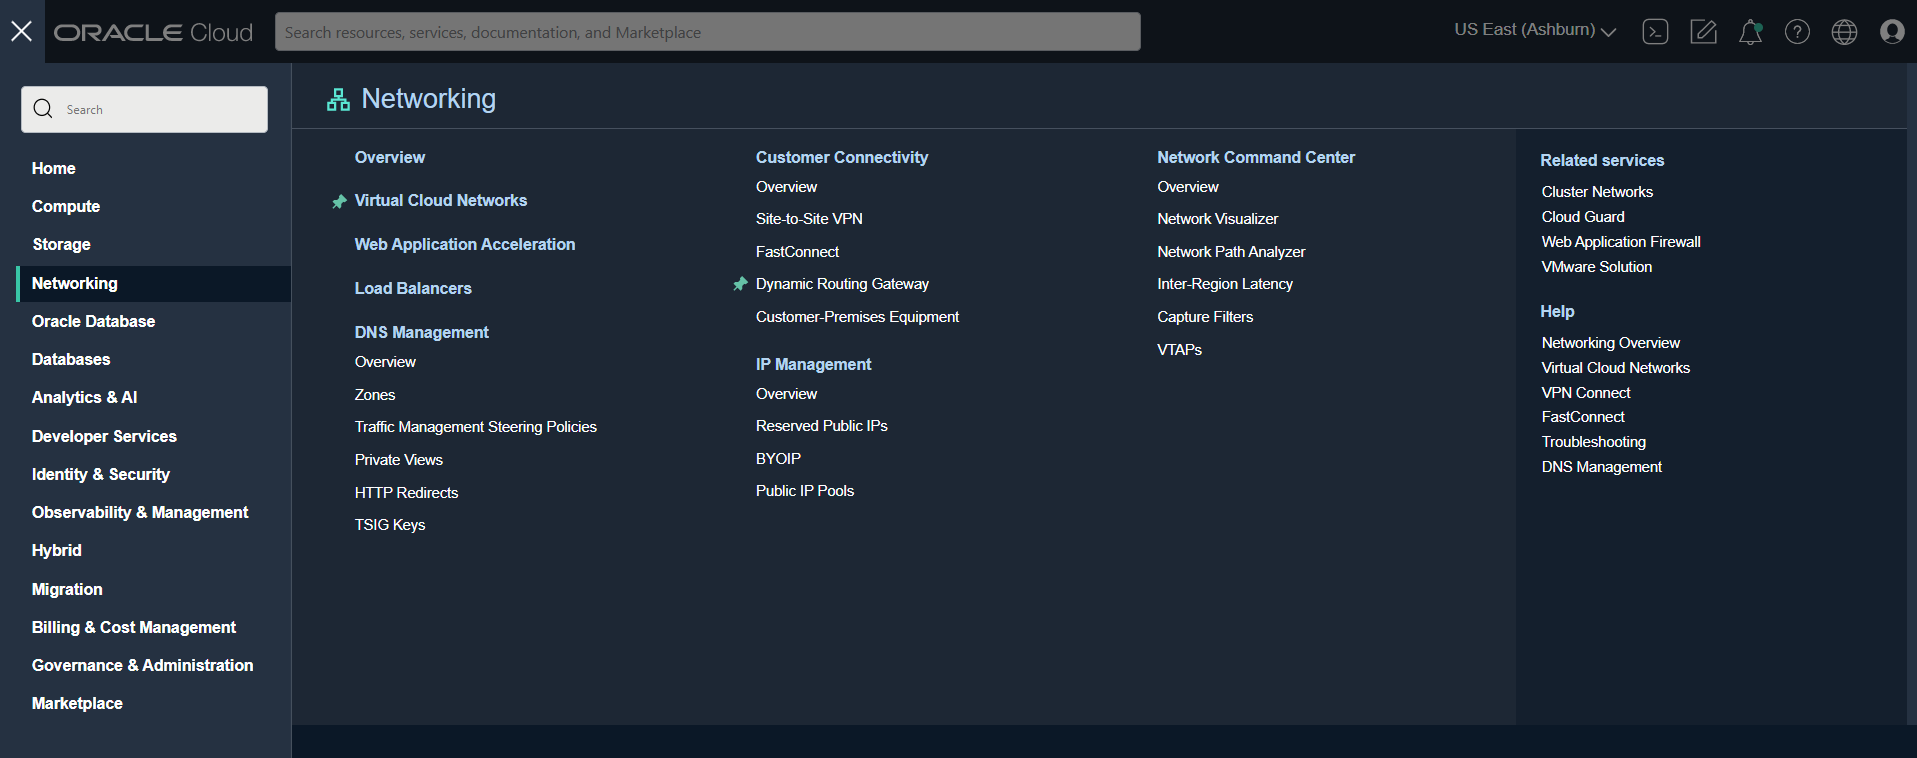Click the edit/feedback pencil icon in header
This screenshot has width=1917, height=758.
pyautogui.click(x=1703, y=32)
